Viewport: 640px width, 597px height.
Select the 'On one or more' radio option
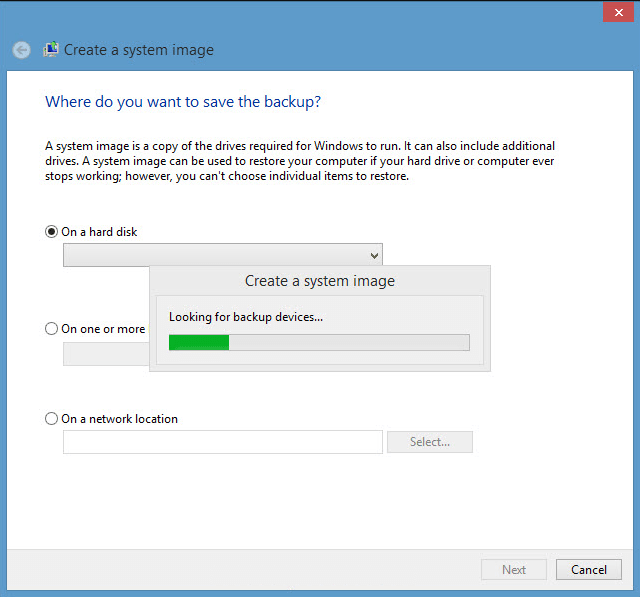(51, 328)
